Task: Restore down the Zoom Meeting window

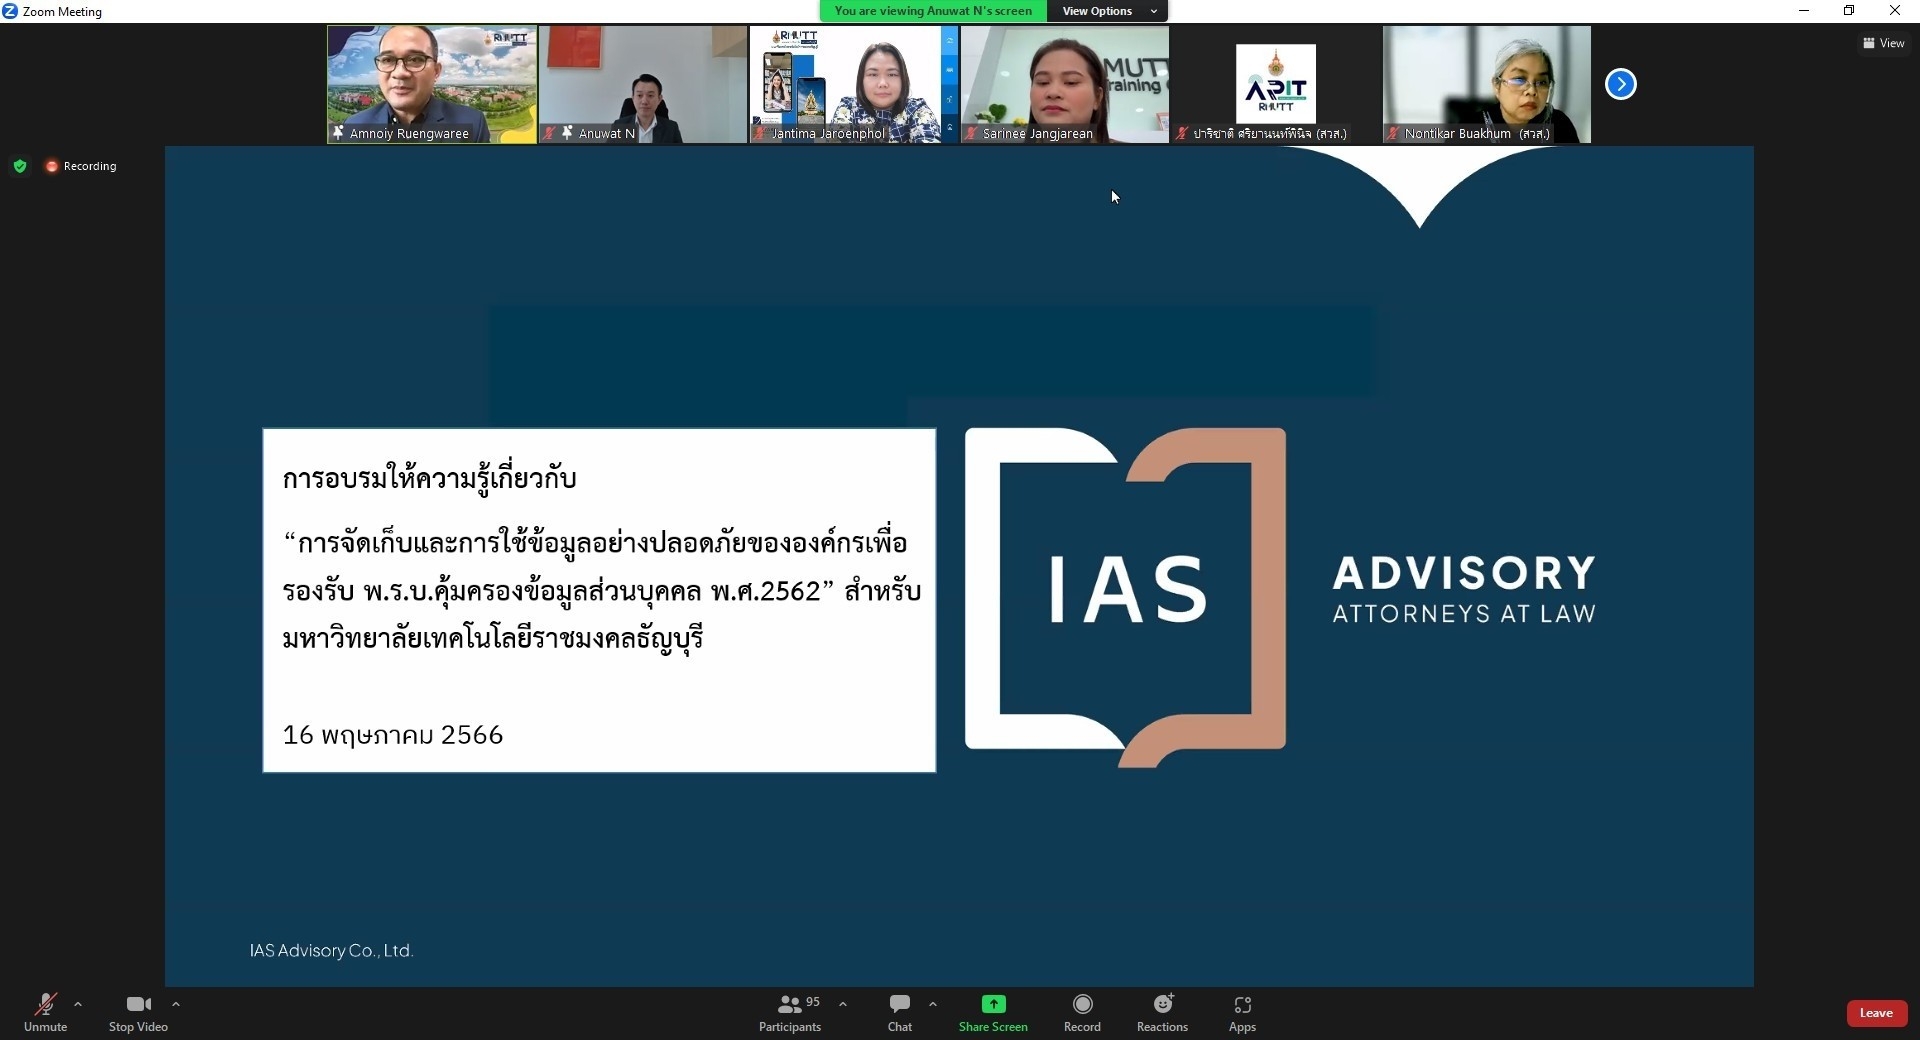Action: click(1849, 11)
